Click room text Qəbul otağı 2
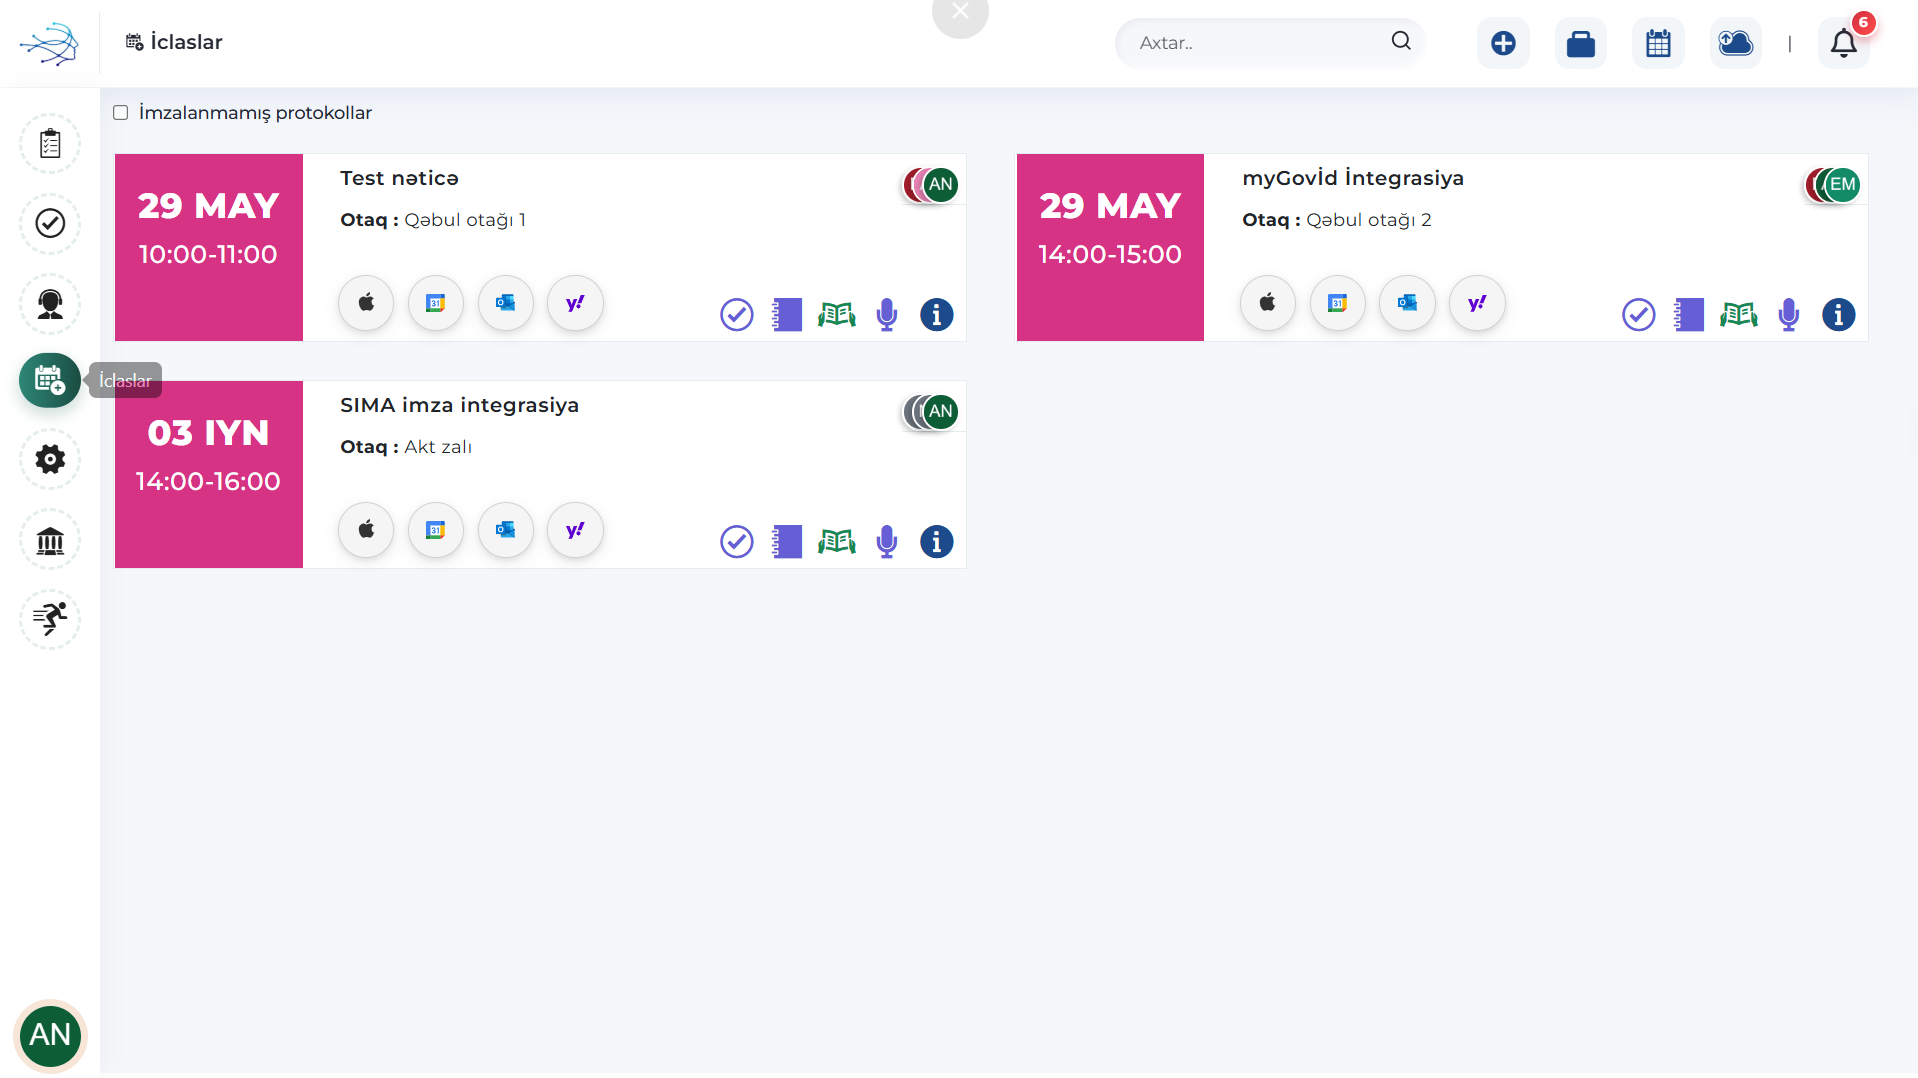The width and height of the screenshot is (1918, 1078). click(x=1369, y=220)
